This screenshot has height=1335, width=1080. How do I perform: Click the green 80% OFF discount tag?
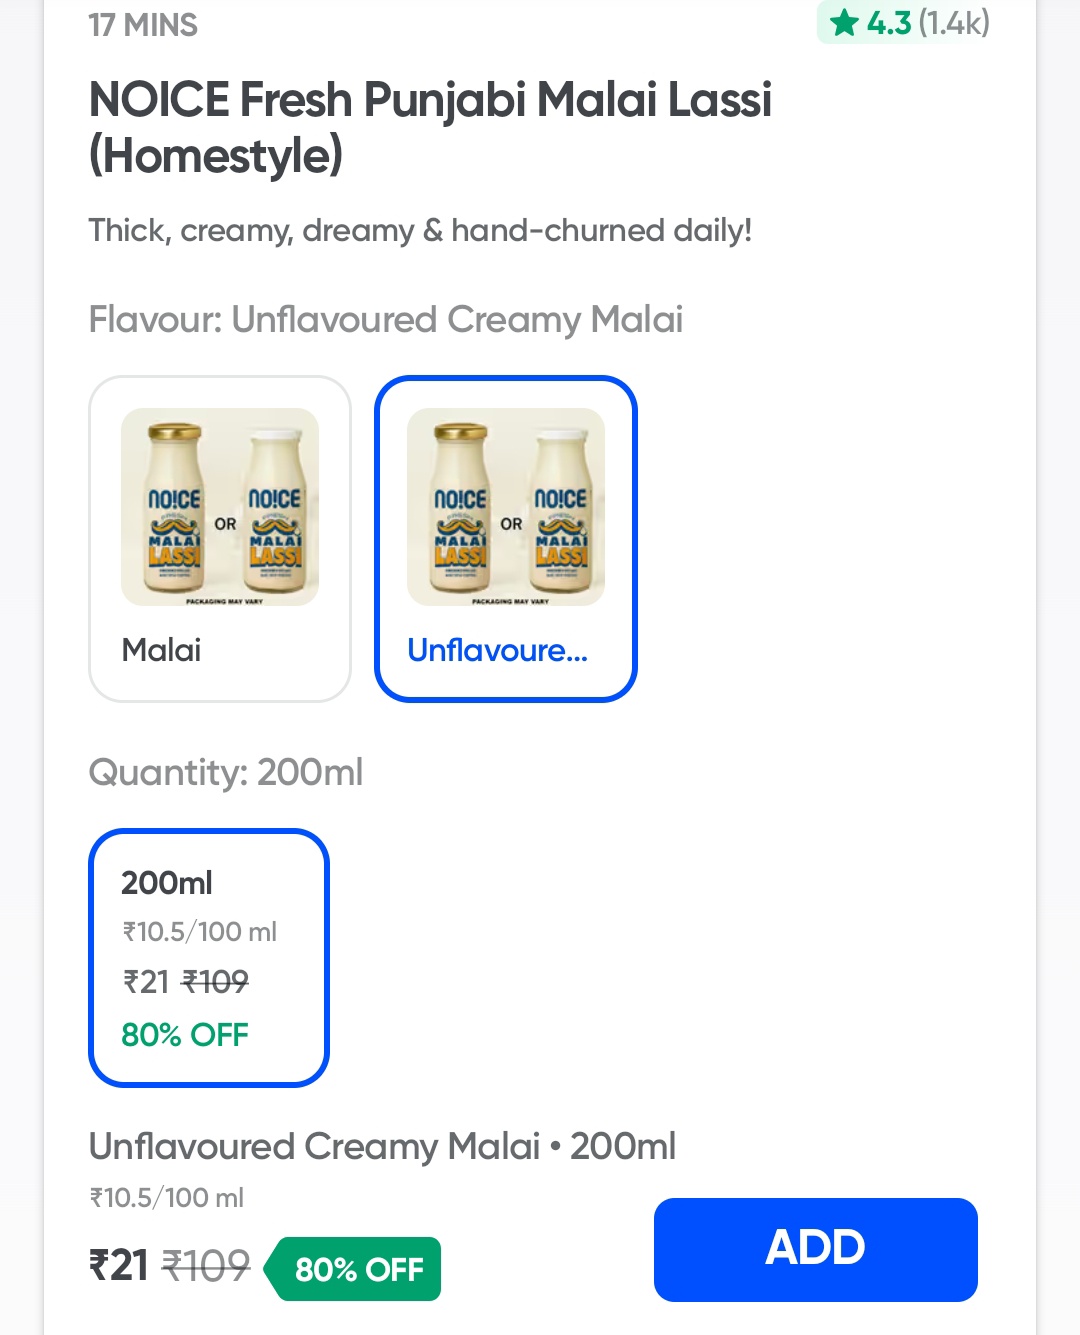click(x=357, y=1269)
